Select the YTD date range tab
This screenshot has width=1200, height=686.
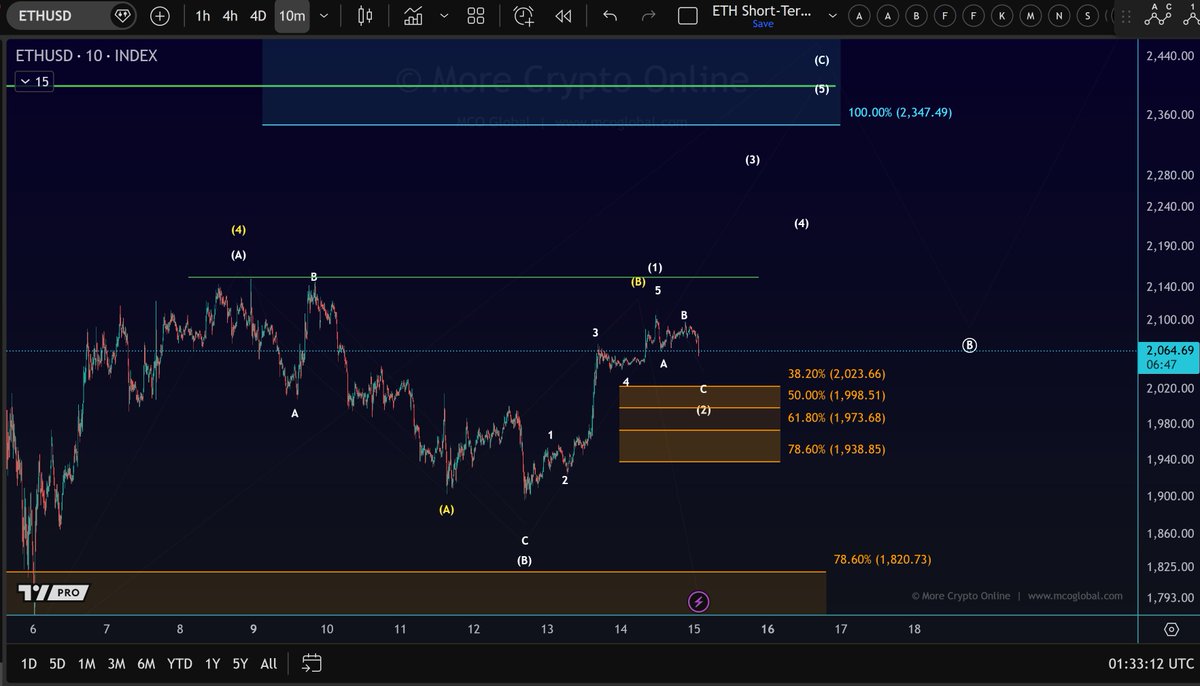(x=180, y=663)
